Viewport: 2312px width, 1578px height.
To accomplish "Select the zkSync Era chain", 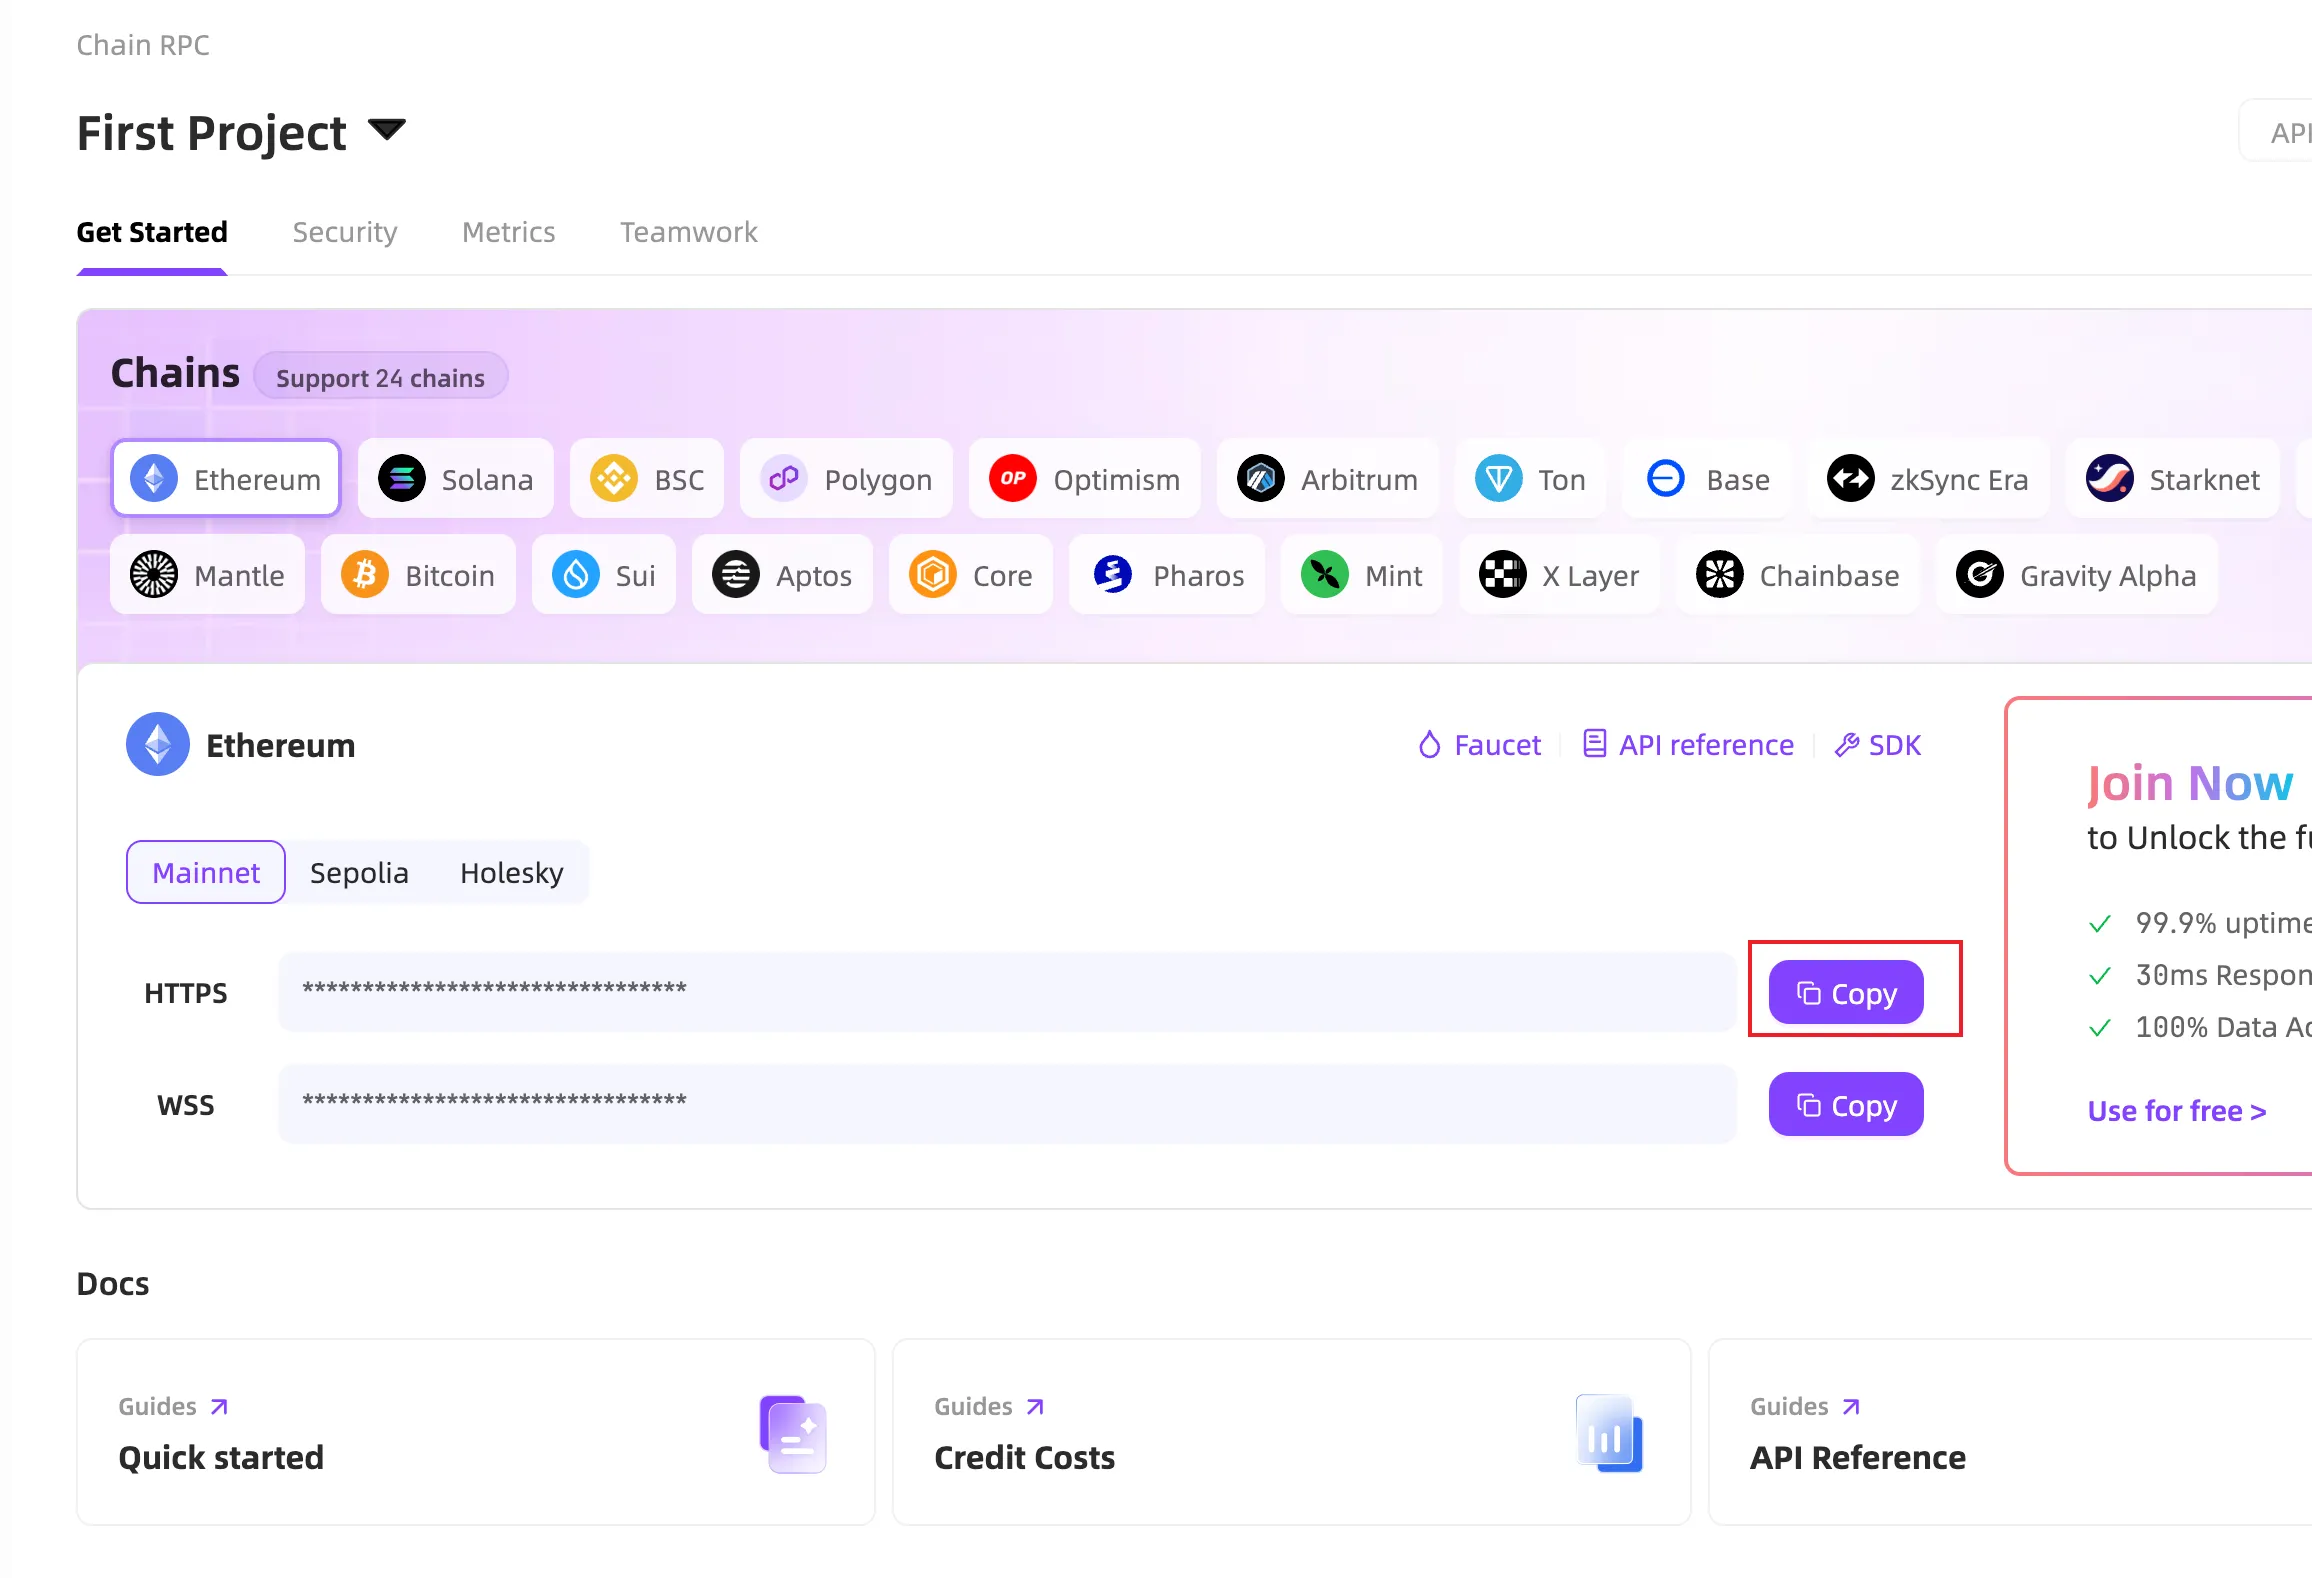I will [1927, 479].
